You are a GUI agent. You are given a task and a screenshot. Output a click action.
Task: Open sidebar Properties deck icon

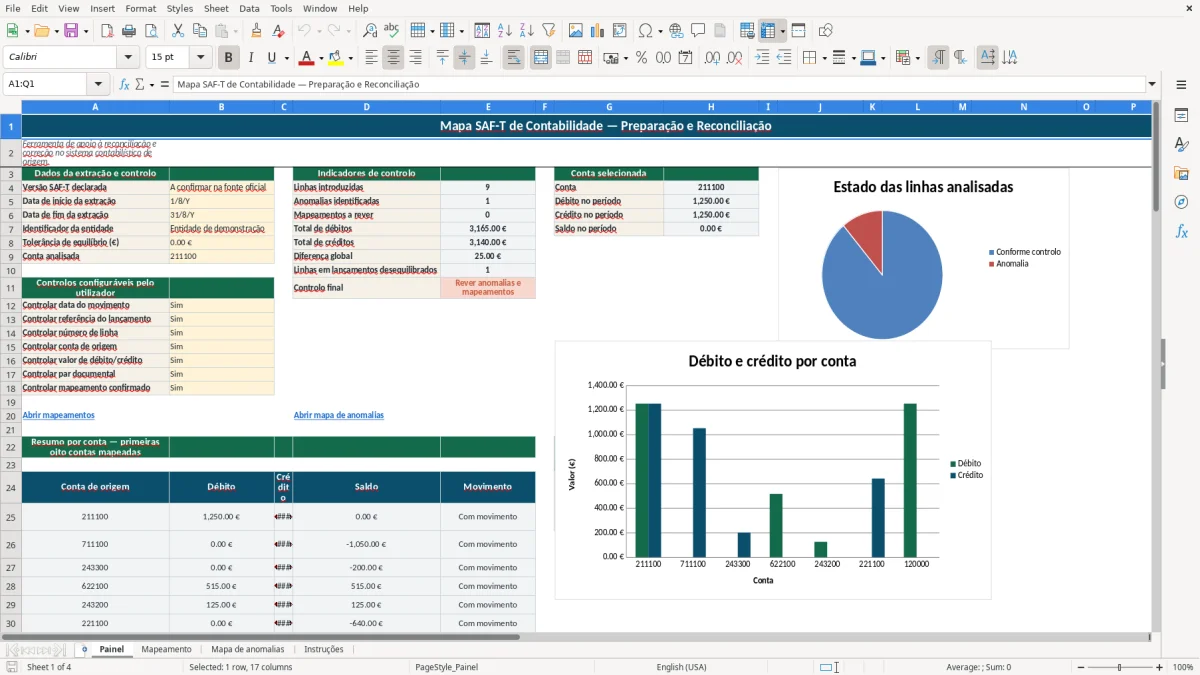pos(1181,116)
